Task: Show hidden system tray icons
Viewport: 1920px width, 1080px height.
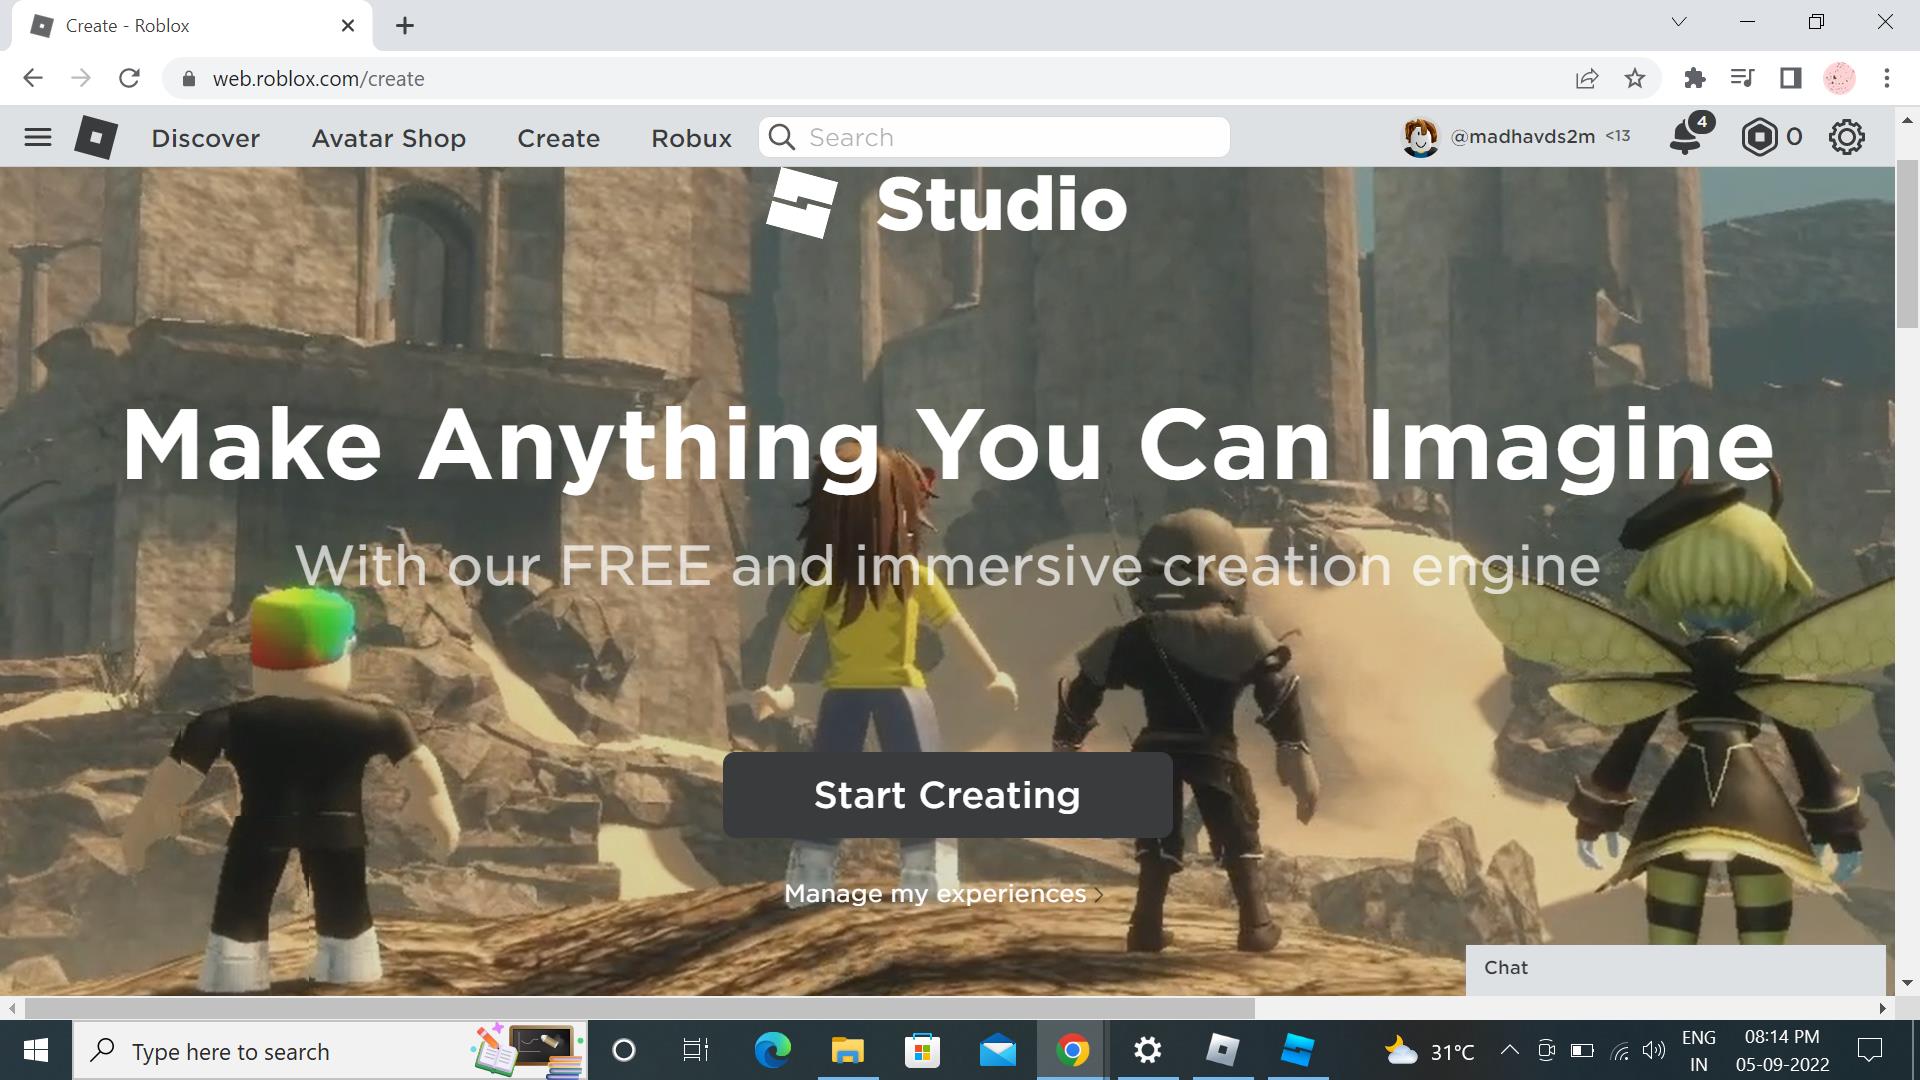Action: coord(1510,1050)
